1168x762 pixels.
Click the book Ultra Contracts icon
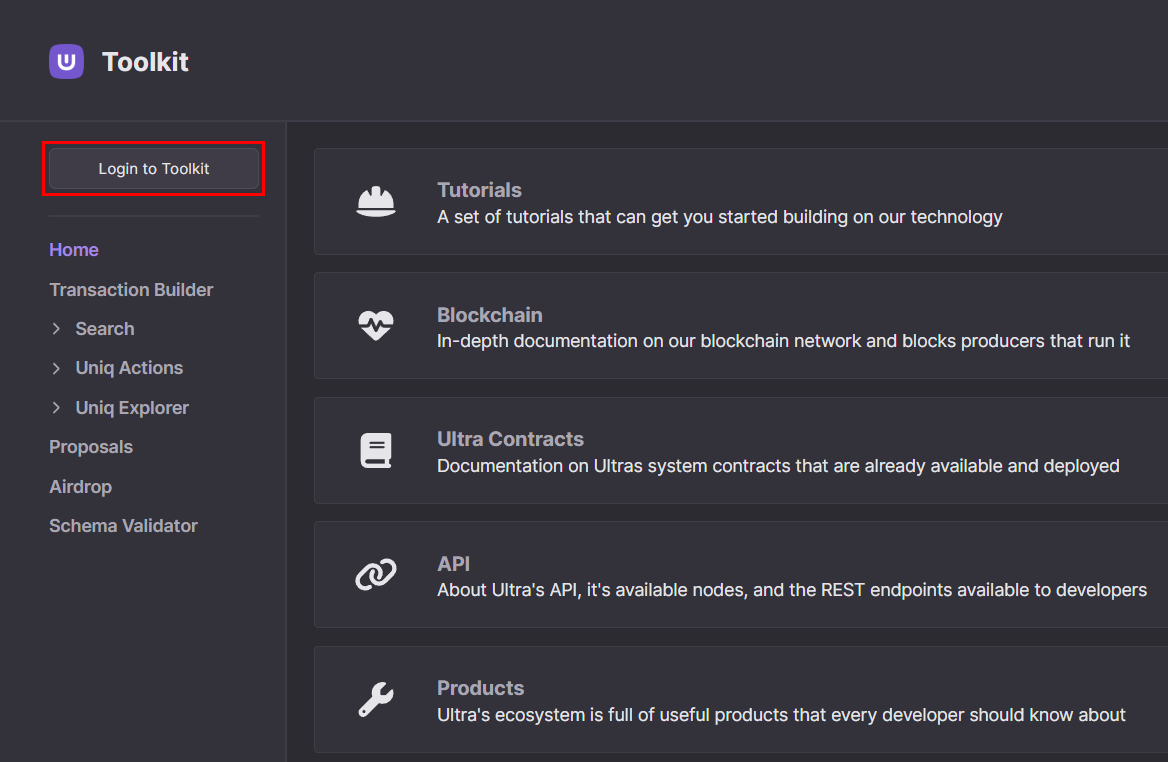[x=375, y=451]
